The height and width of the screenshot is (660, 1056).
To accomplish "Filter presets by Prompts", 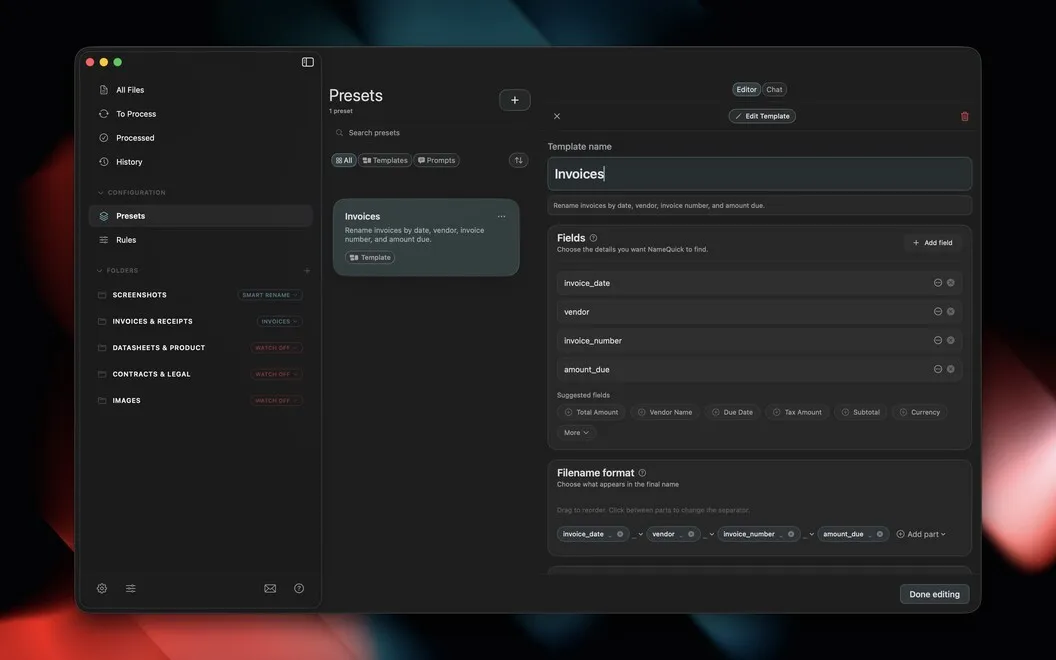I will tap(436, 160).
